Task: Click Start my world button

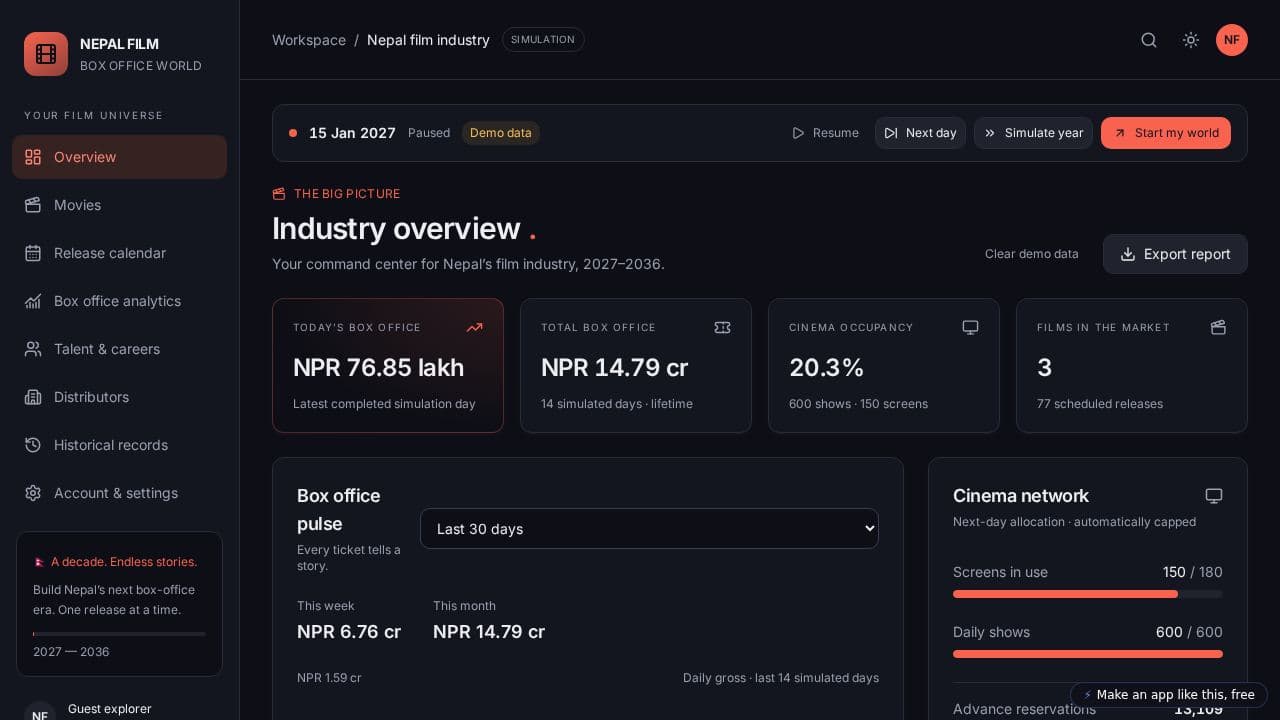Action: [1166, 133]
